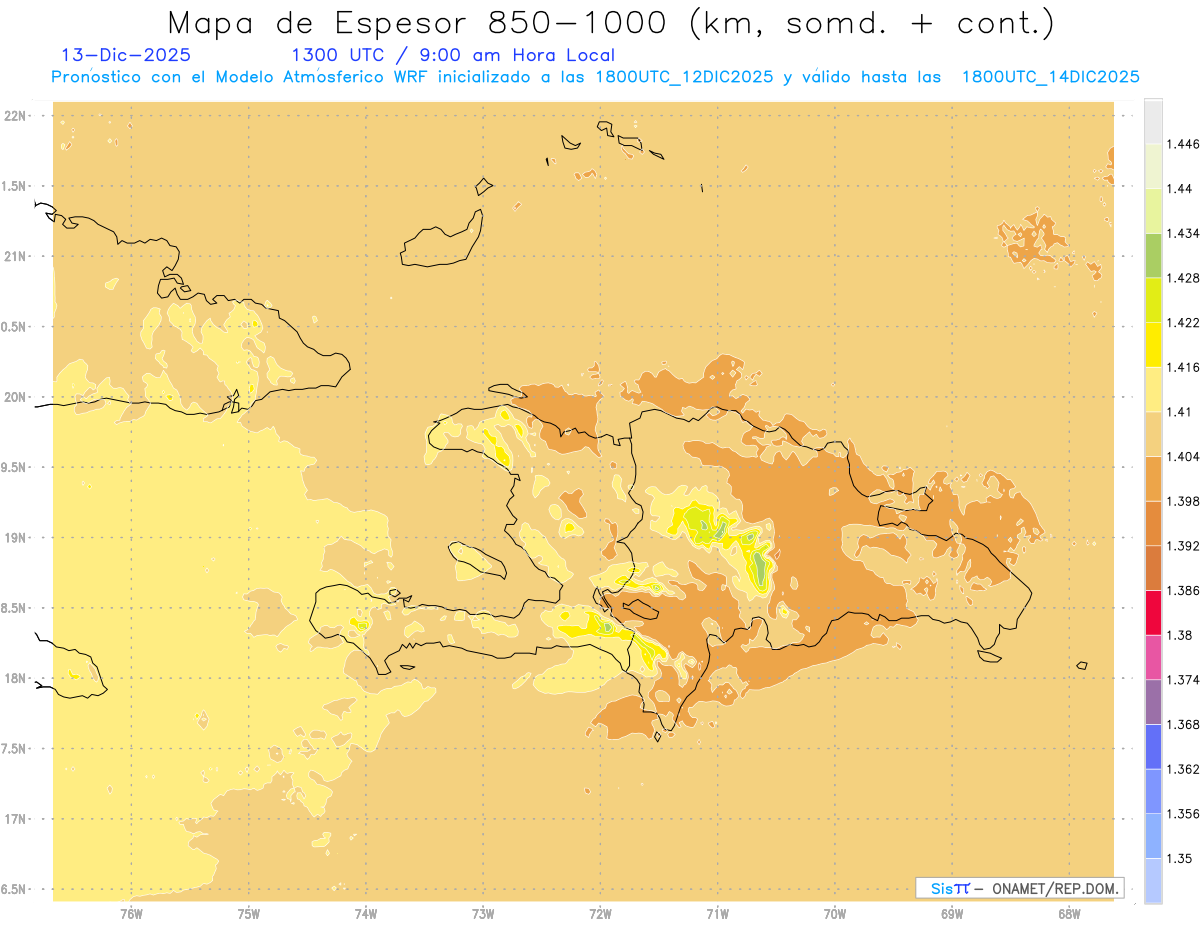The width and height of the screenshot is (1200, 927).
Task: Click the blue legend swatch between 1.362 and 1.368
Action: pos(1153,746)
